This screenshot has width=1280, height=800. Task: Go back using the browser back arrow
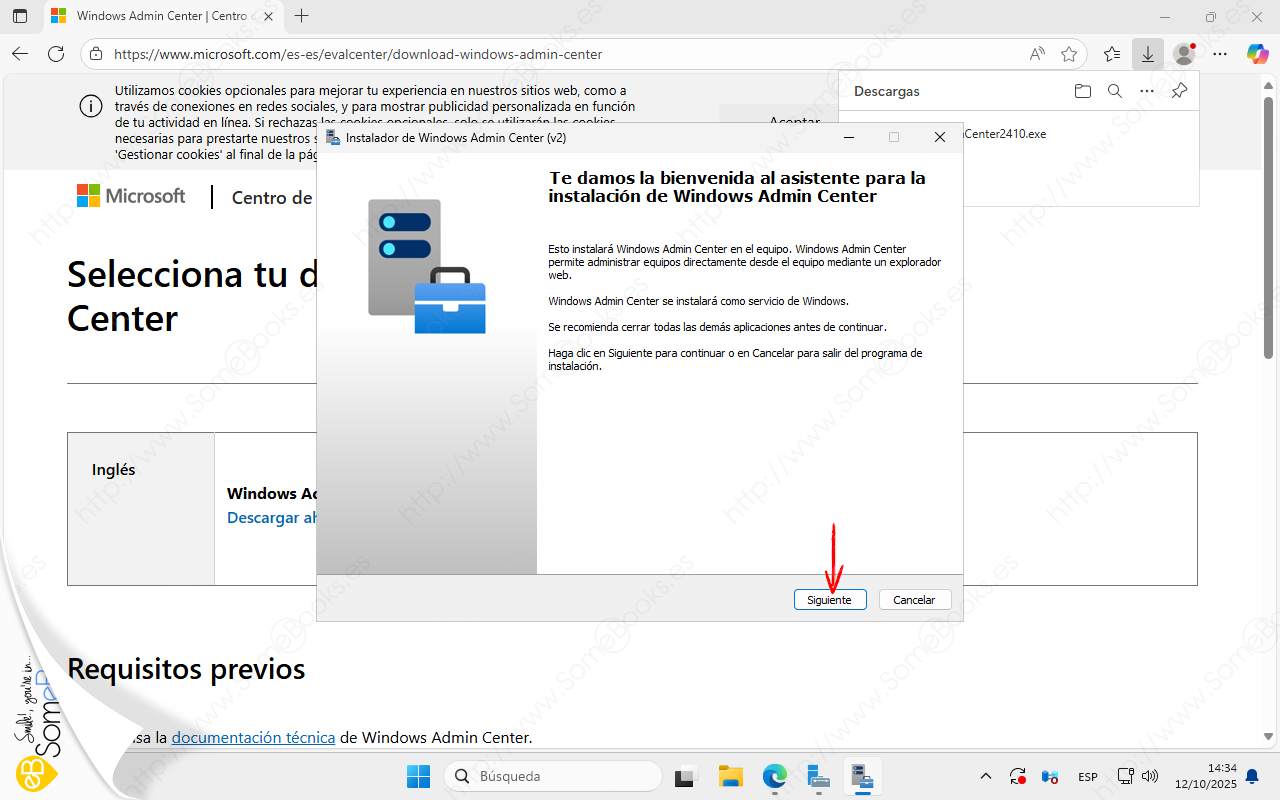coord(21,54)
